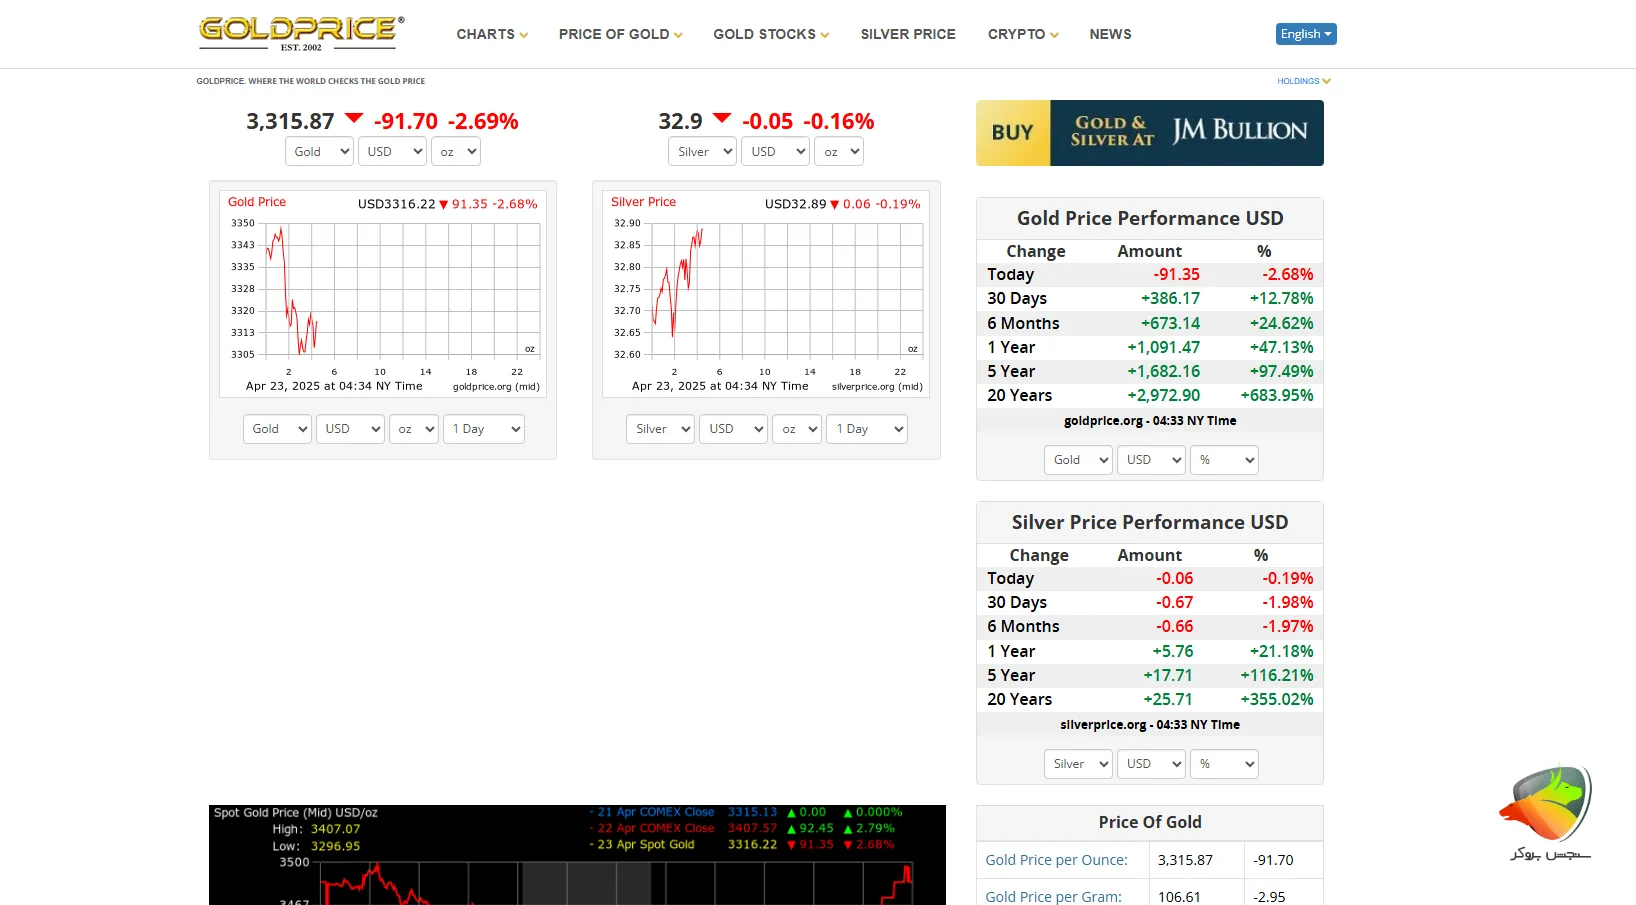Open the Charts menu

pos(491,34)
